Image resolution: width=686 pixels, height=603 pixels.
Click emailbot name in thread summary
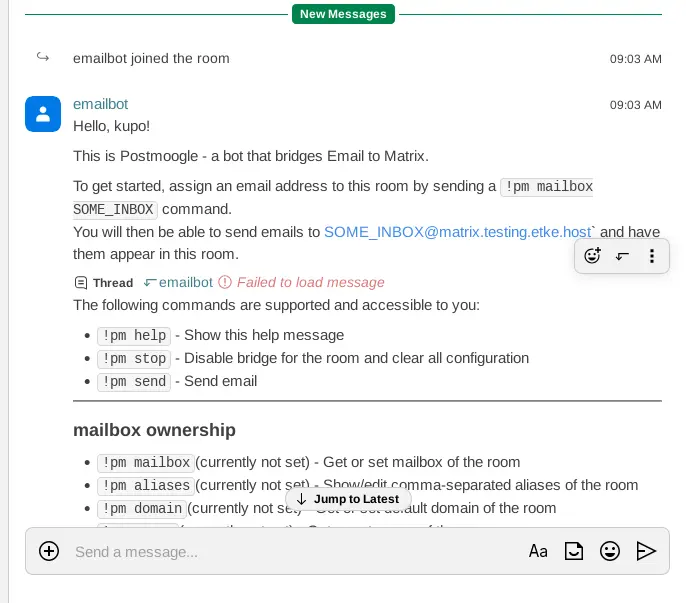[186, 282]
